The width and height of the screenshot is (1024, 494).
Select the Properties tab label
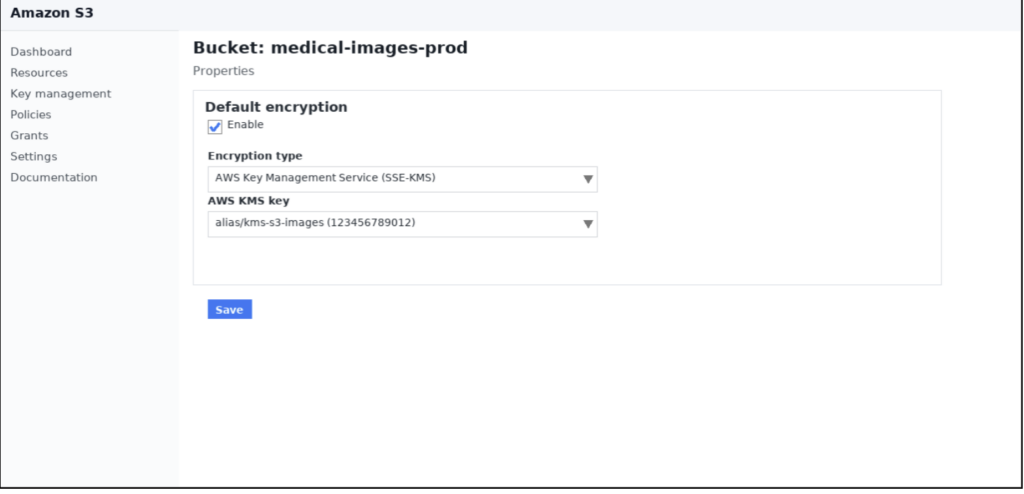(224, 71)
